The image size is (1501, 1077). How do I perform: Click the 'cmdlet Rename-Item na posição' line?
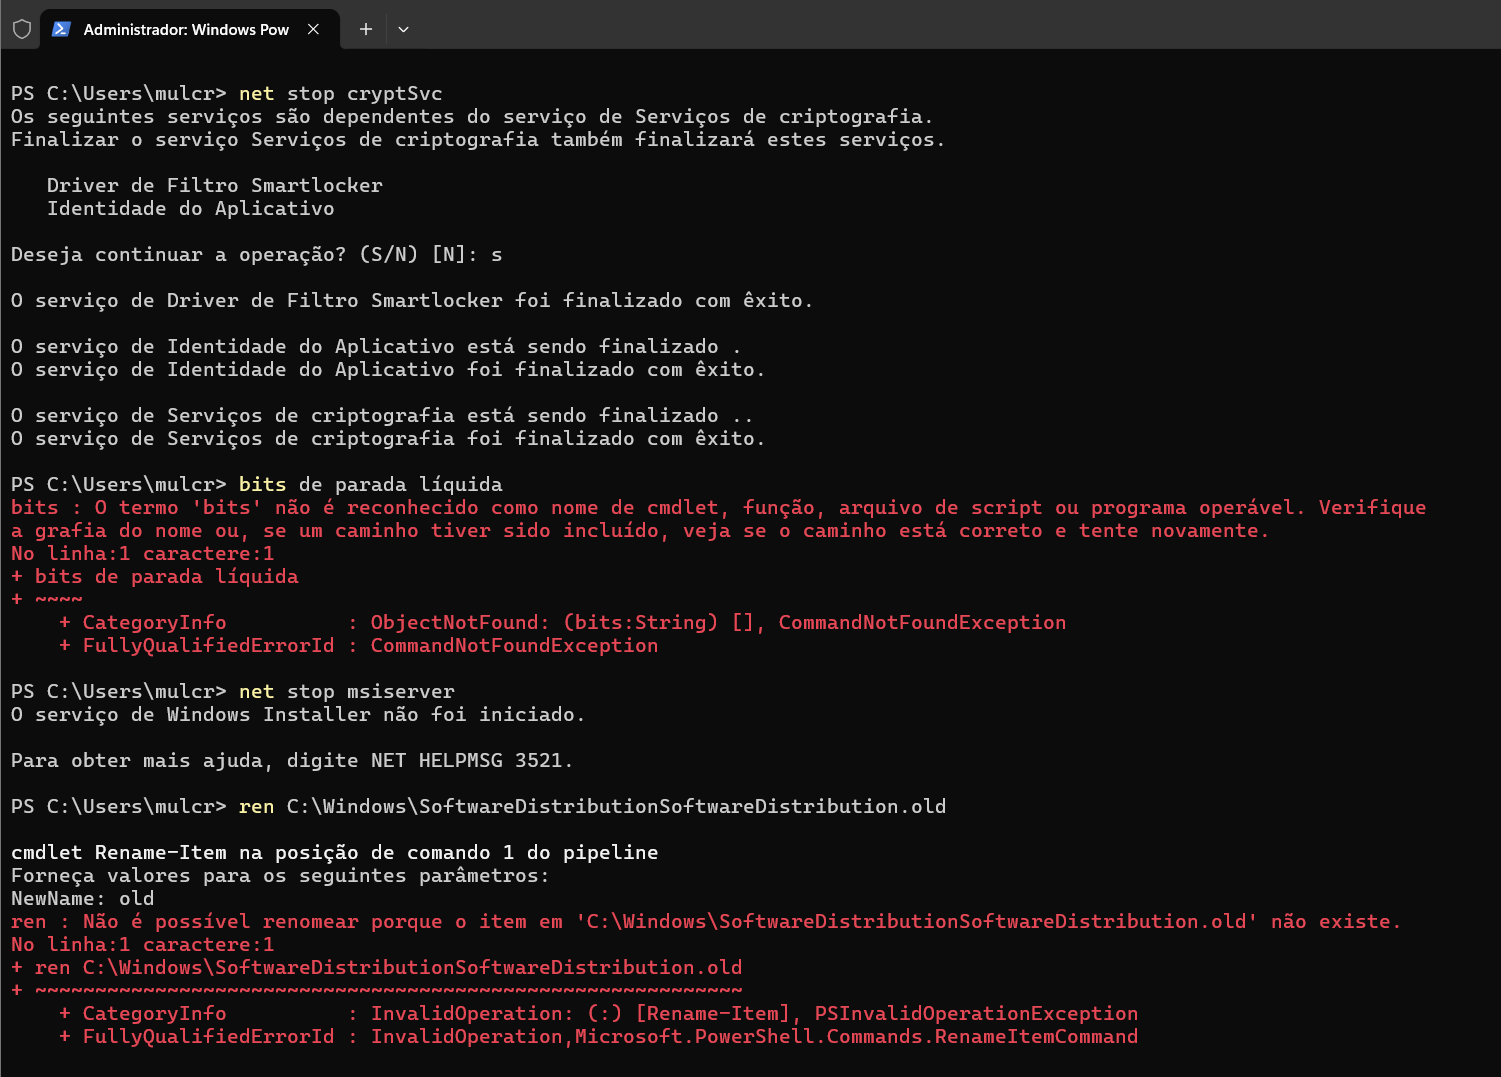pos(335,852)
